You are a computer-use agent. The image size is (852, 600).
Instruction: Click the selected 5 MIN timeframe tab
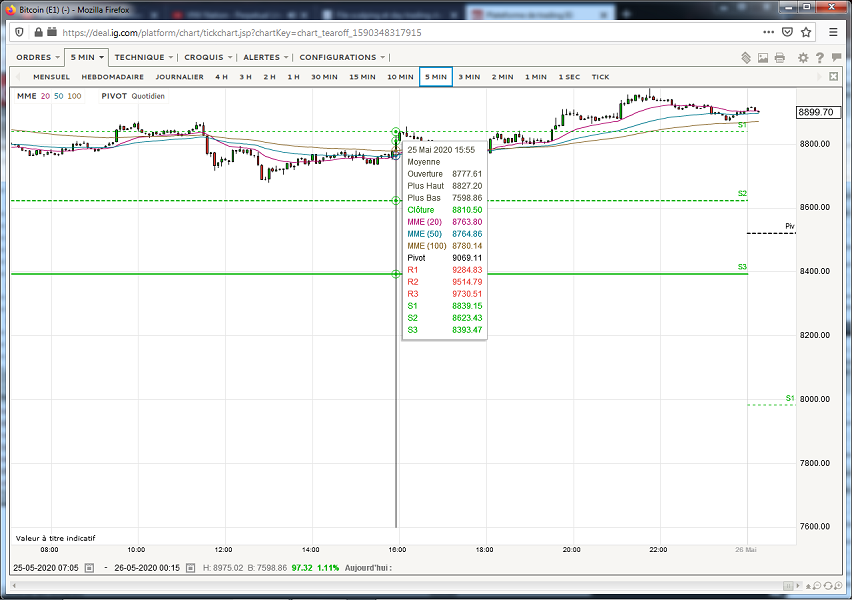coord(436,77)
